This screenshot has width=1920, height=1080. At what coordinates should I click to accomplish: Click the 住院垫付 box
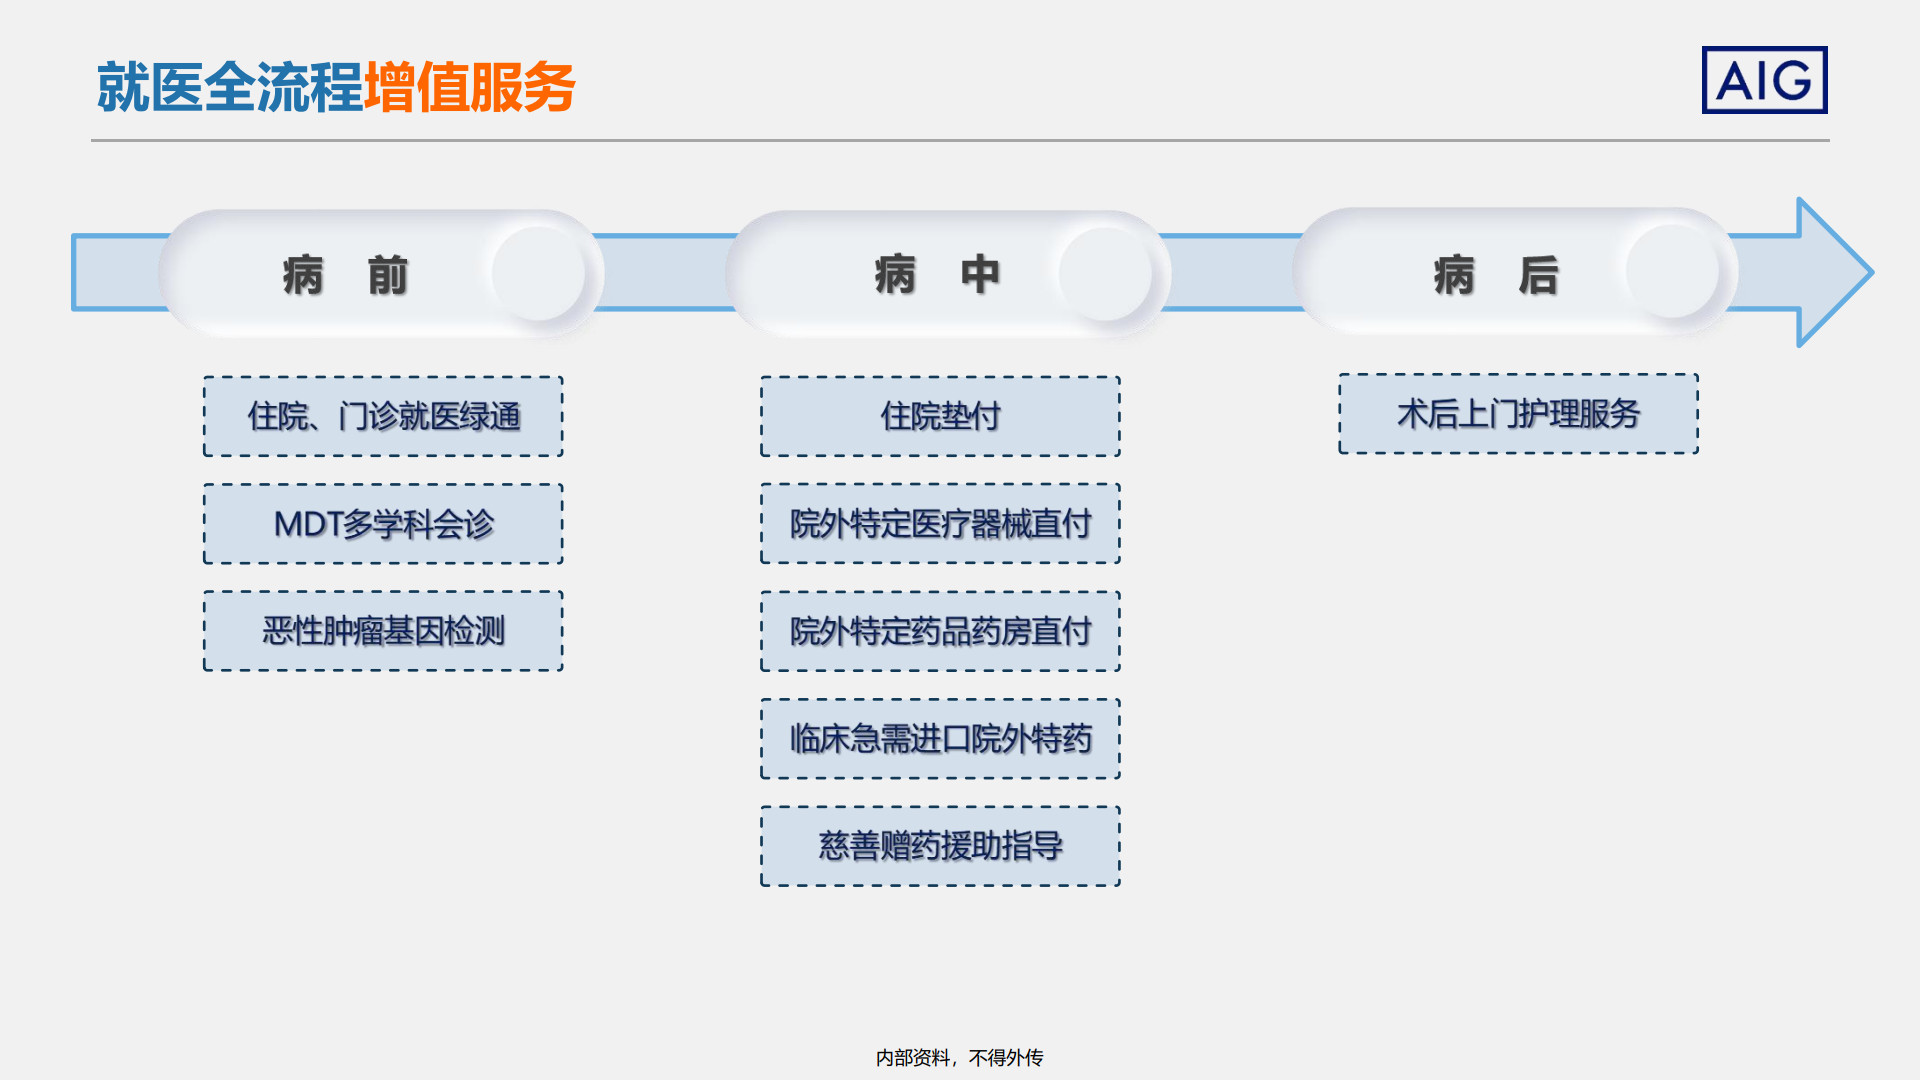pos(940,416)
